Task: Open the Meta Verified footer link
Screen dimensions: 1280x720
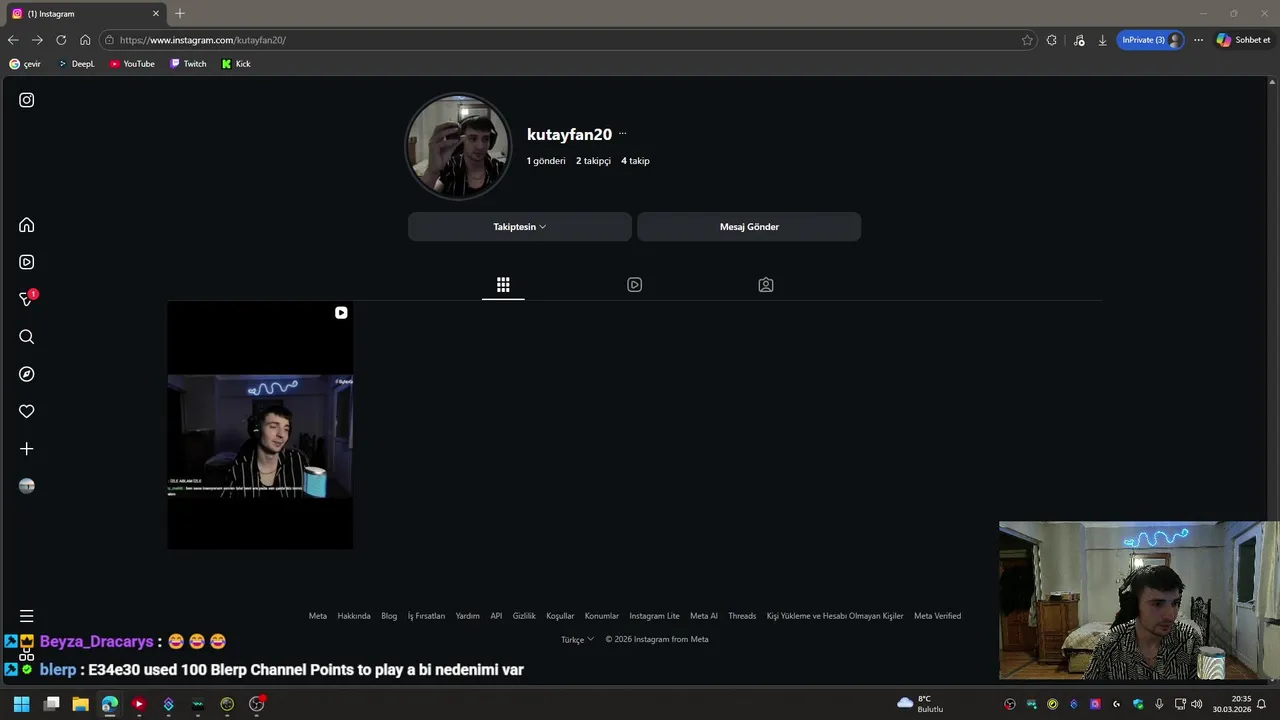Action: 937,616
